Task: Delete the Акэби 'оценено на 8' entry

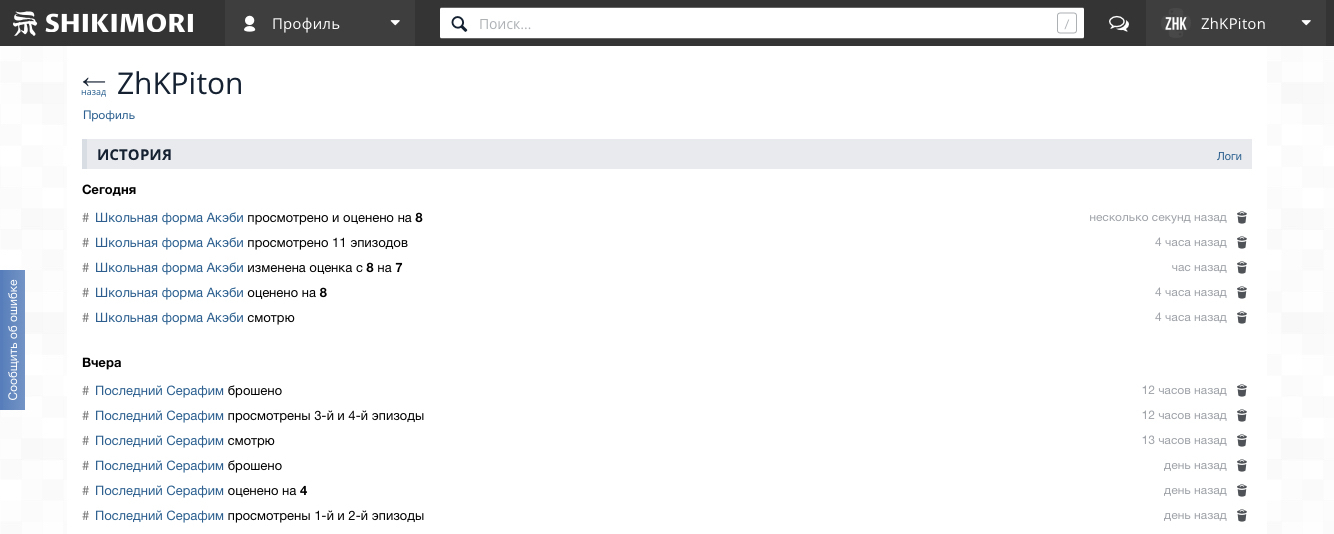Action: click(1242, 292)
